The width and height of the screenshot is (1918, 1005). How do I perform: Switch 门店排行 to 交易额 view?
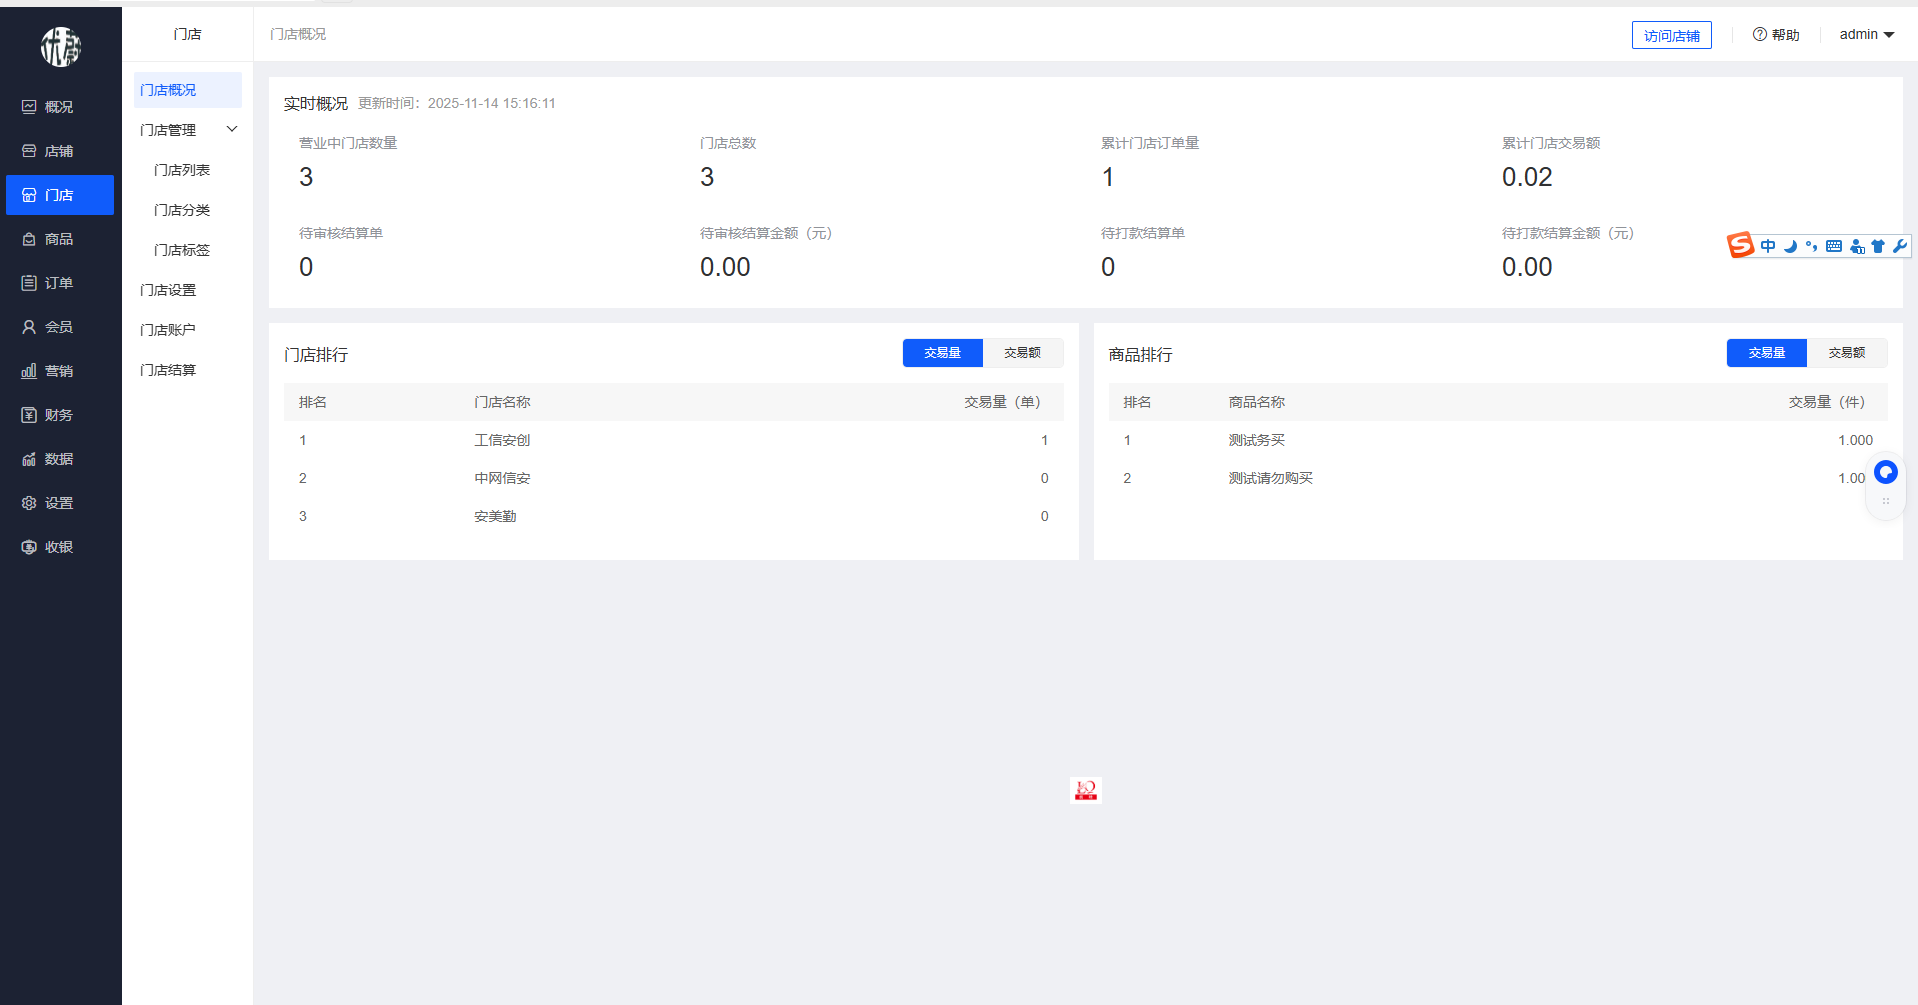(1022, 353)
